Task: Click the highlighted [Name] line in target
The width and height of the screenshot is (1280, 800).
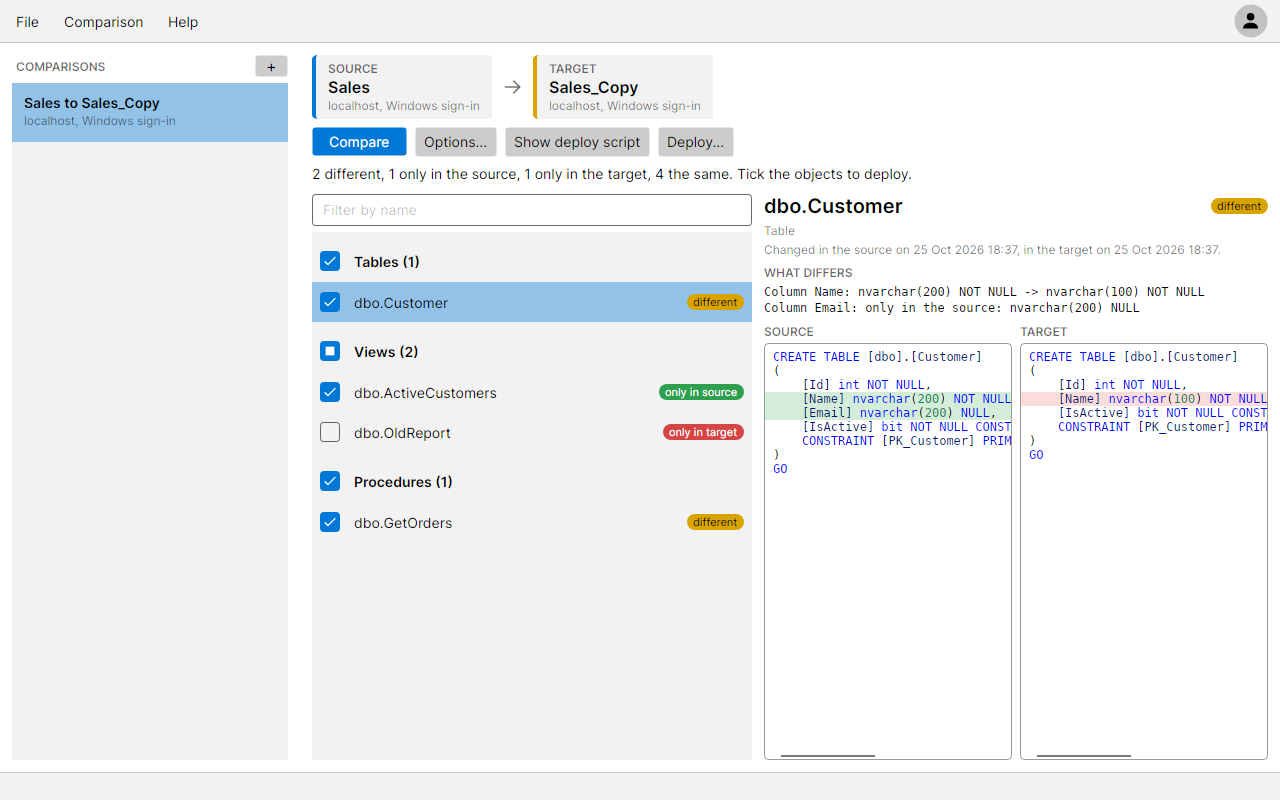Action: pyautogui.click(x=1144, y=399)
